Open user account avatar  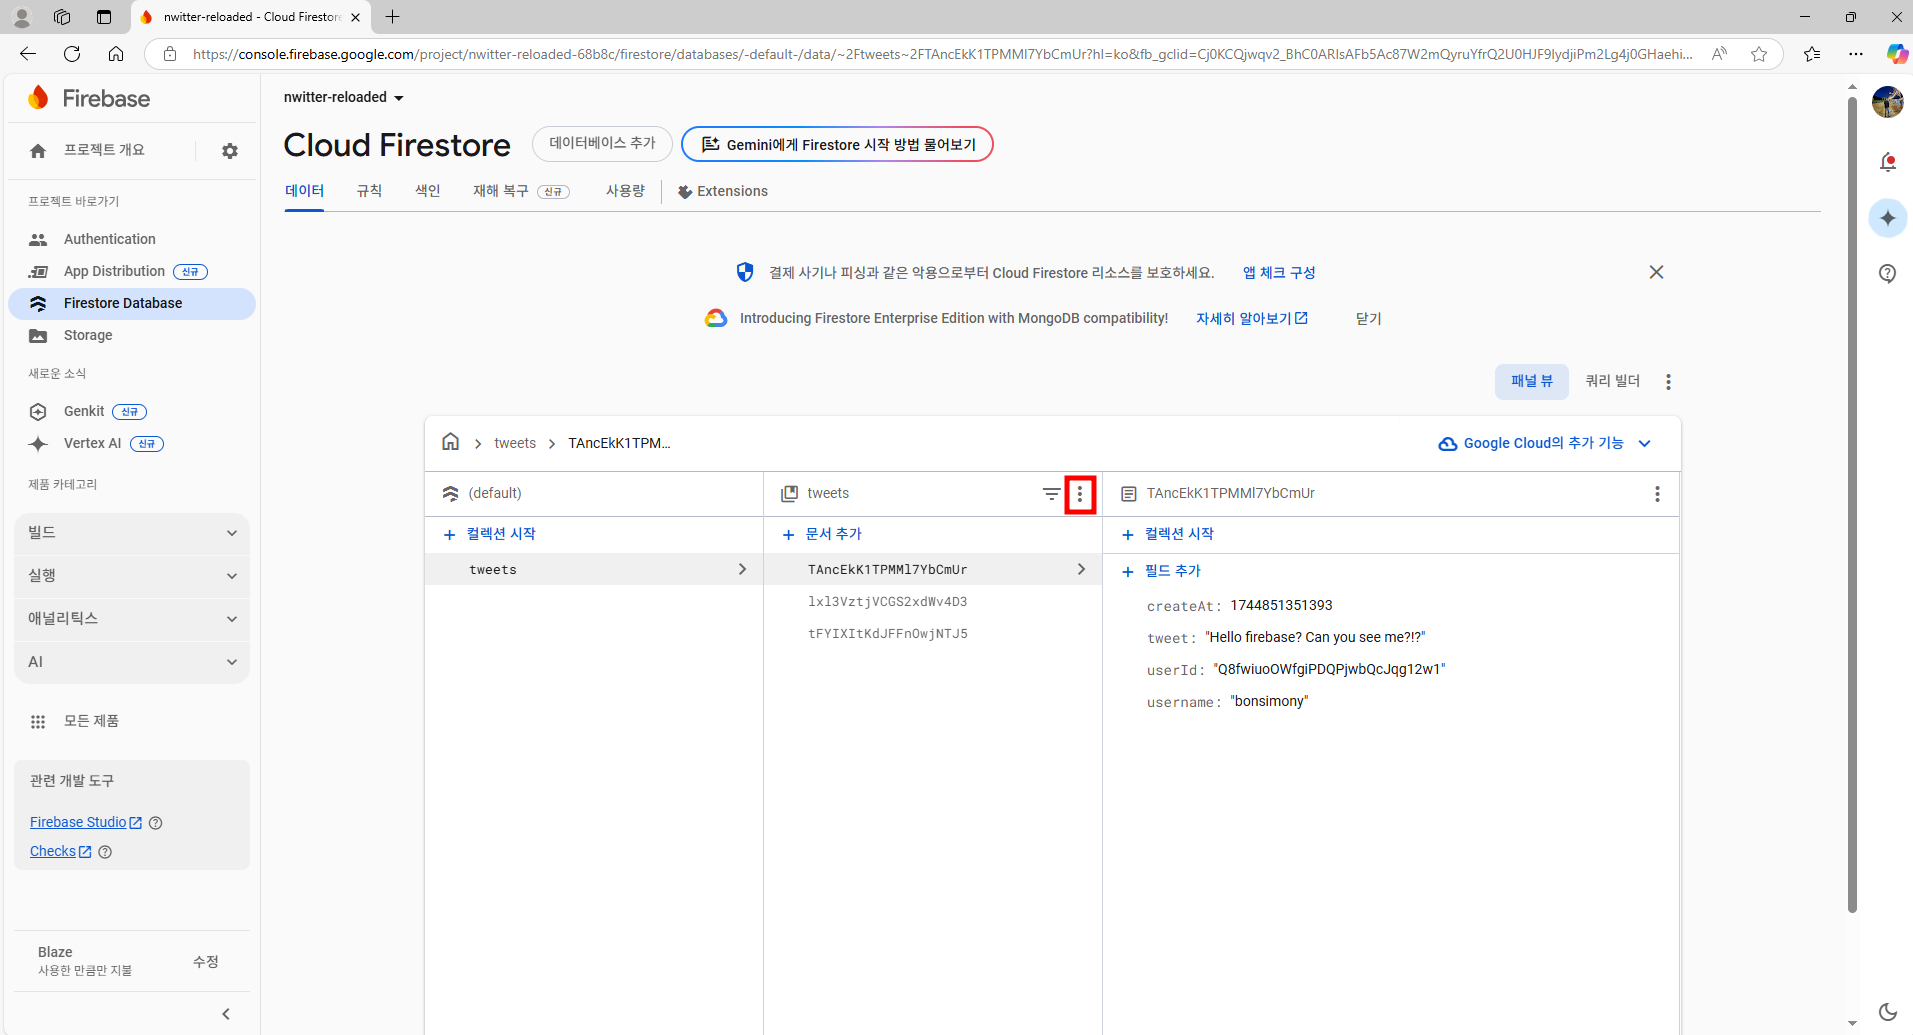pos(1888,102)
